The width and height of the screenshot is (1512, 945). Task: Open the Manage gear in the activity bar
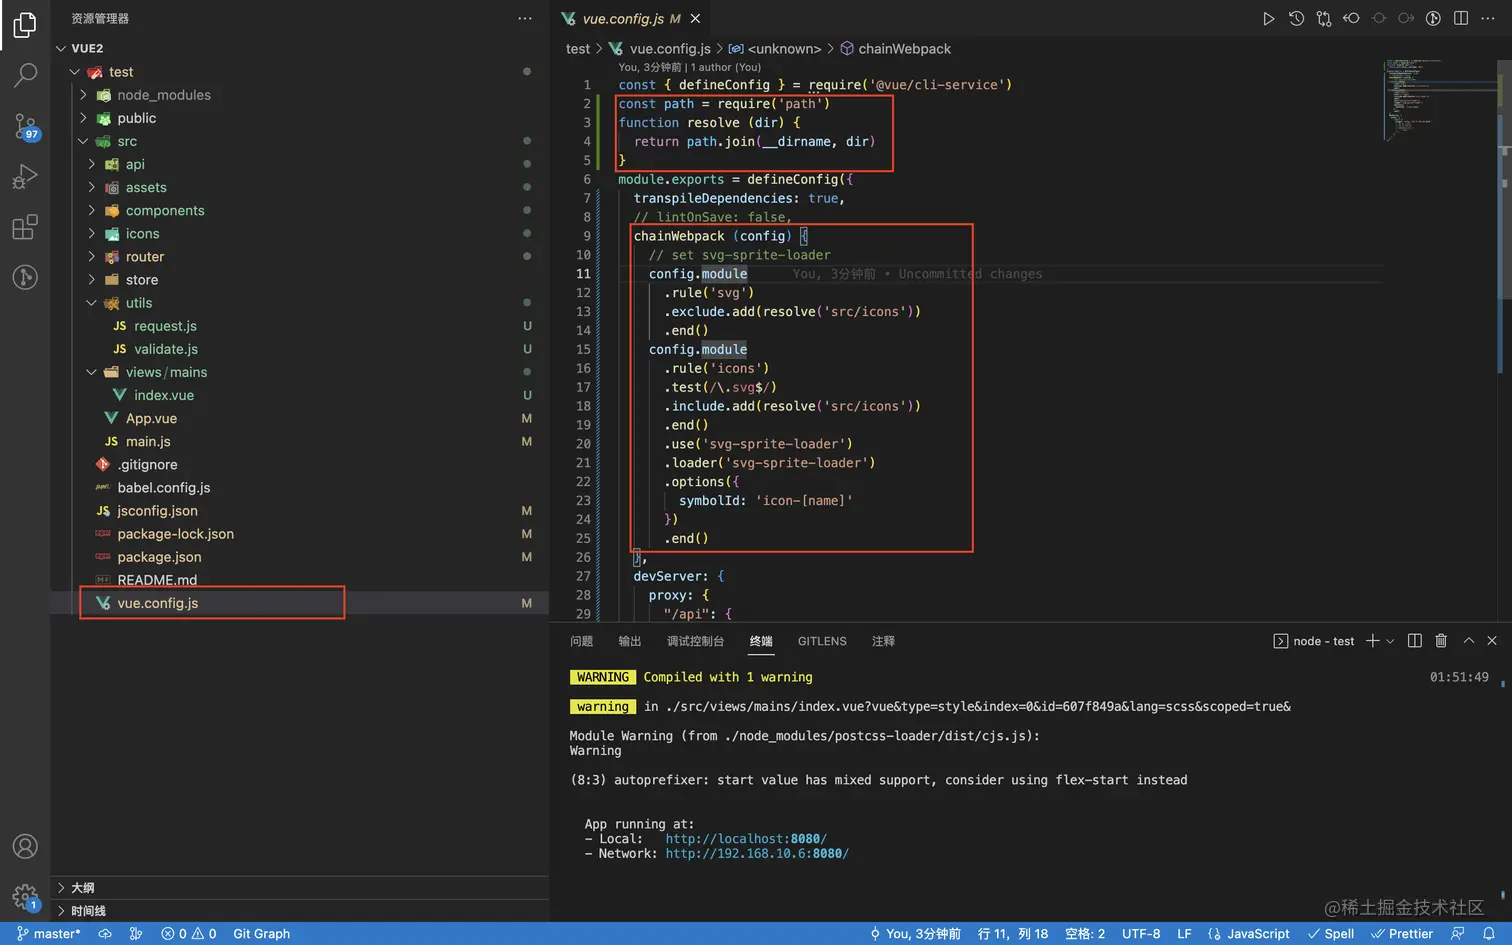pyautogui.click(x=25, y=896)
